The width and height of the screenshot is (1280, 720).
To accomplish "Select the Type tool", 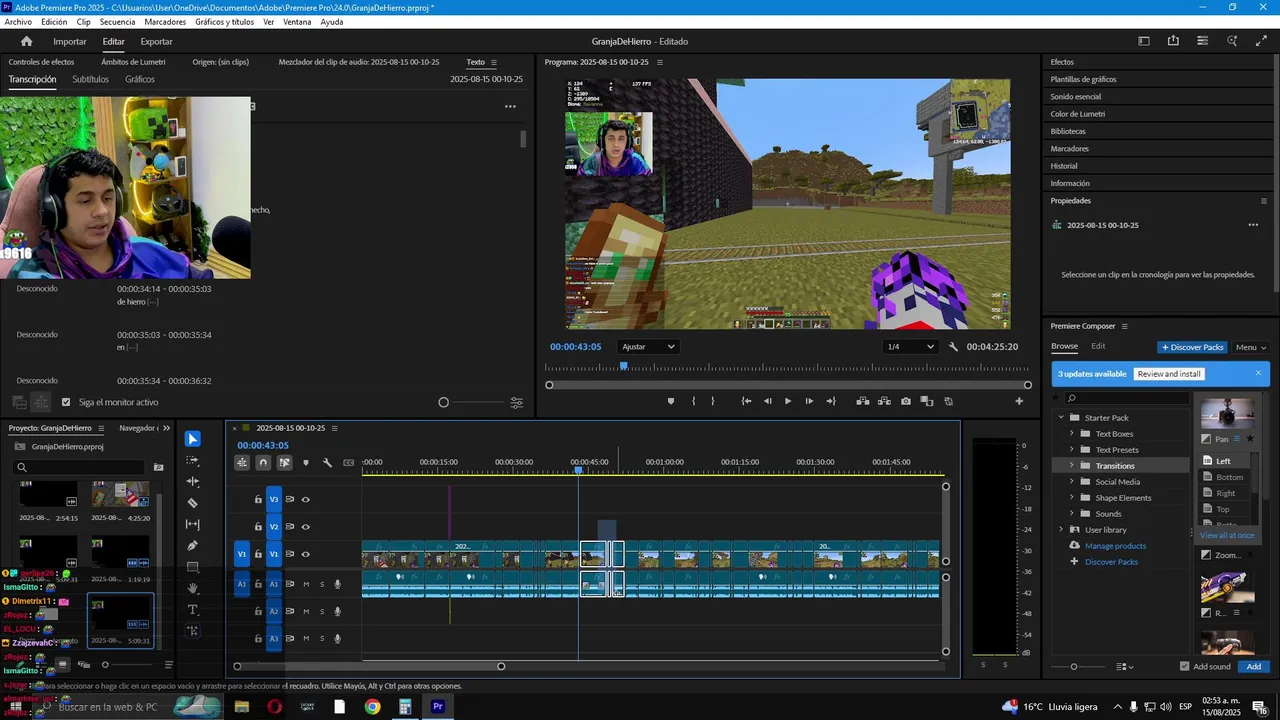I will [193, 609].
